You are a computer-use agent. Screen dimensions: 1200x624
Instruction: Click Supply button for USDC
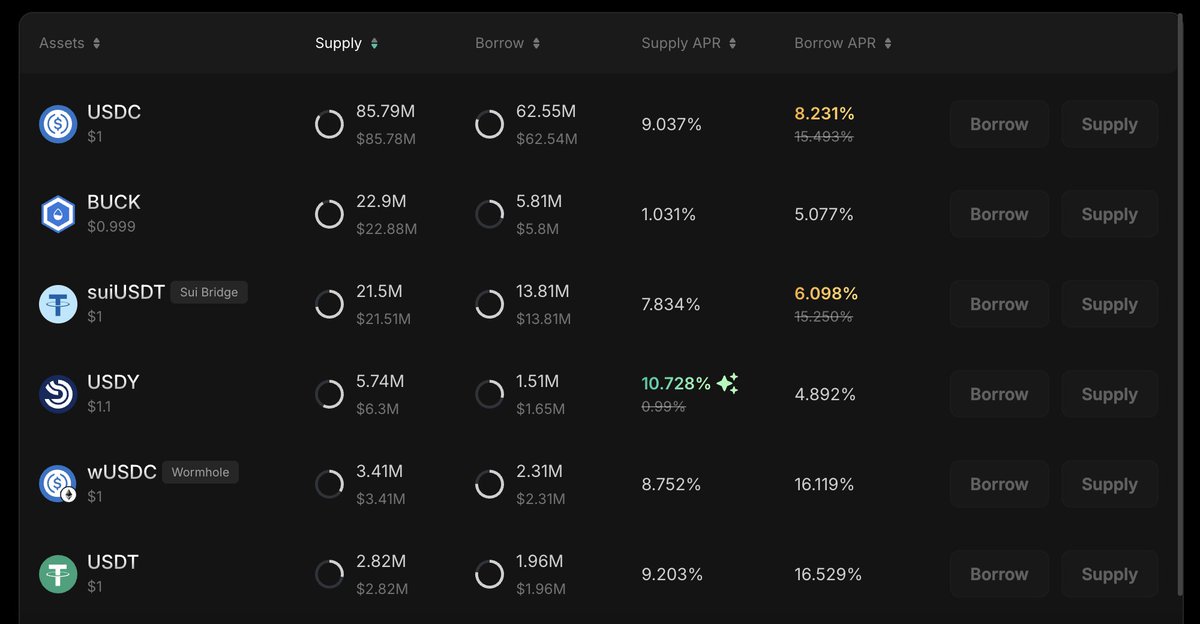pos(1109,124)
